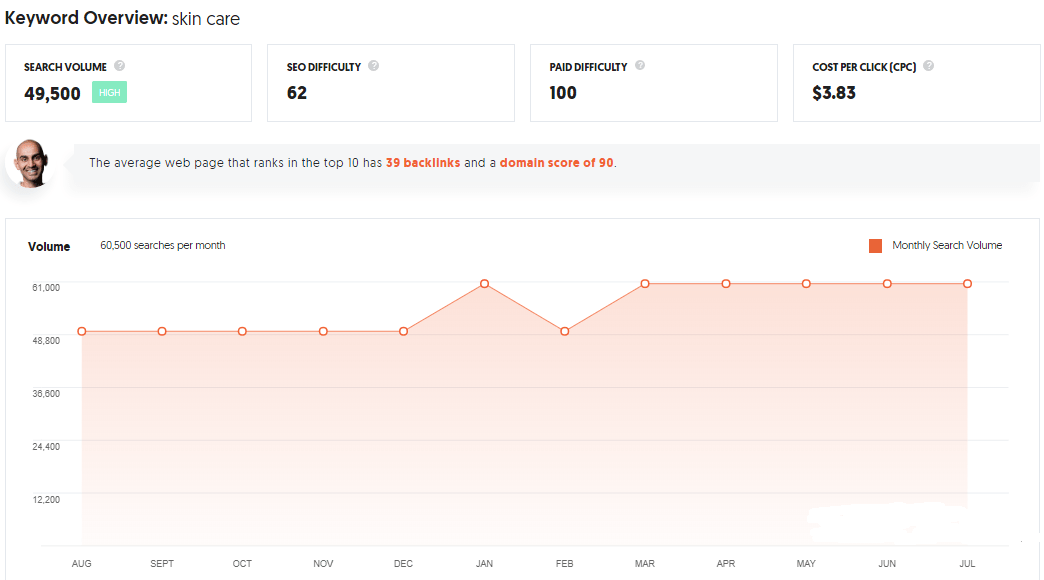Click the May data point marker
This screenshot has width=1044, height=580.
tap(806, 284)
